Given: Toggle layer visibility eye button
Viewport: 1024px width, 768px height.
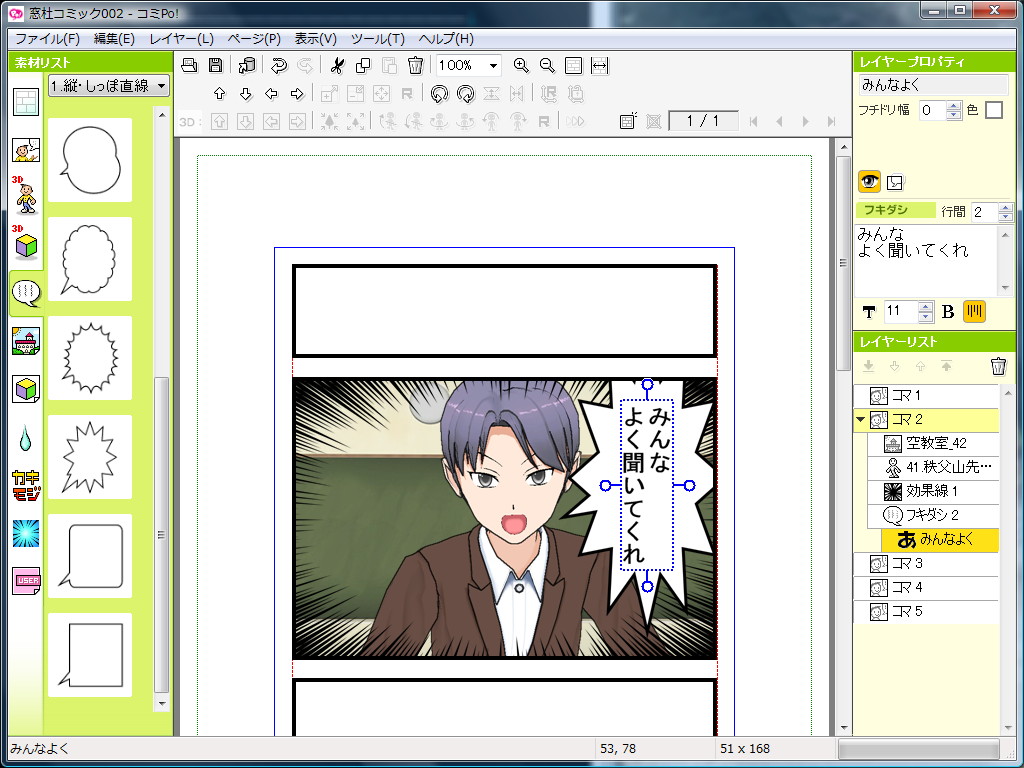Looking at the screenshot, I should (869, 182).
